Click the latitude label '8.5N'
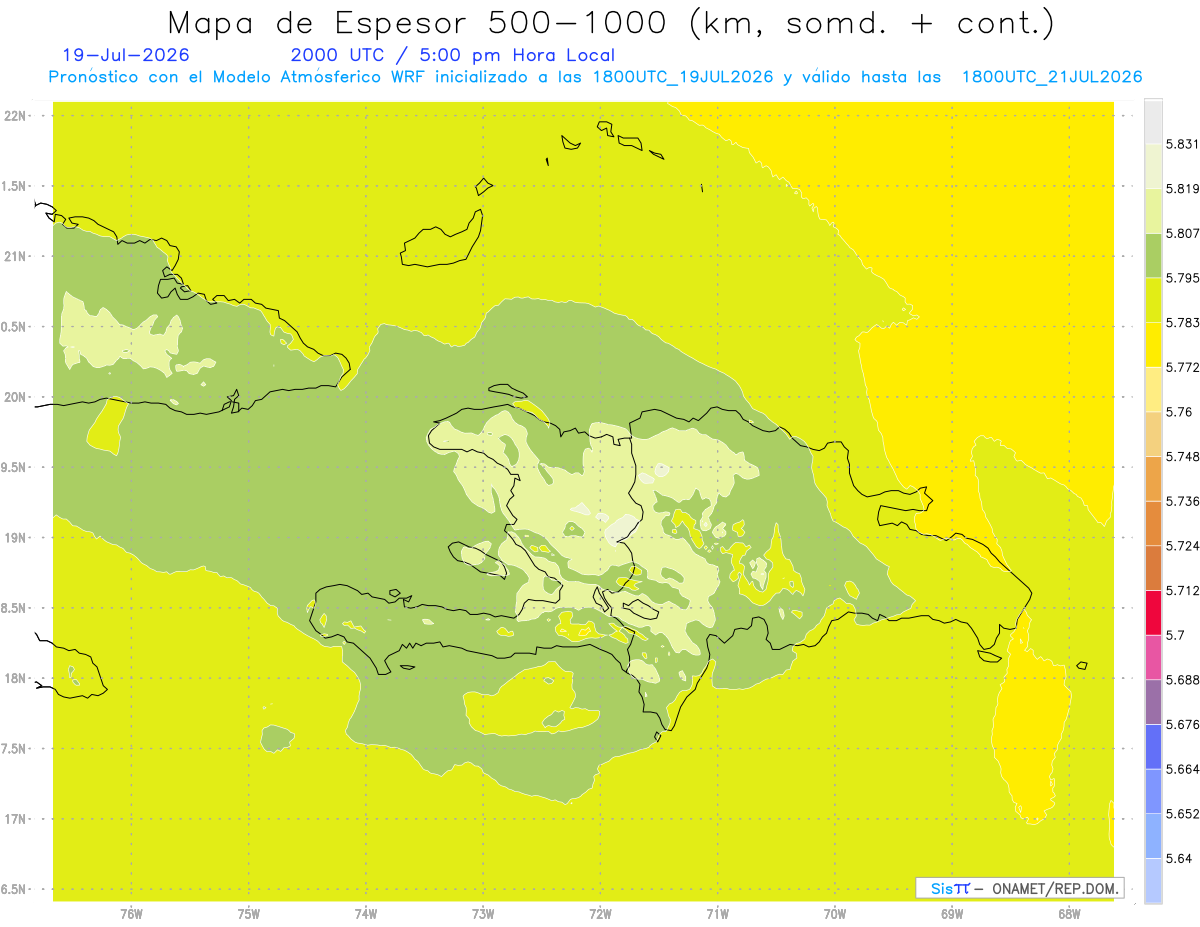The height and width of the screenshot is (927, 1200). point(15,608)
